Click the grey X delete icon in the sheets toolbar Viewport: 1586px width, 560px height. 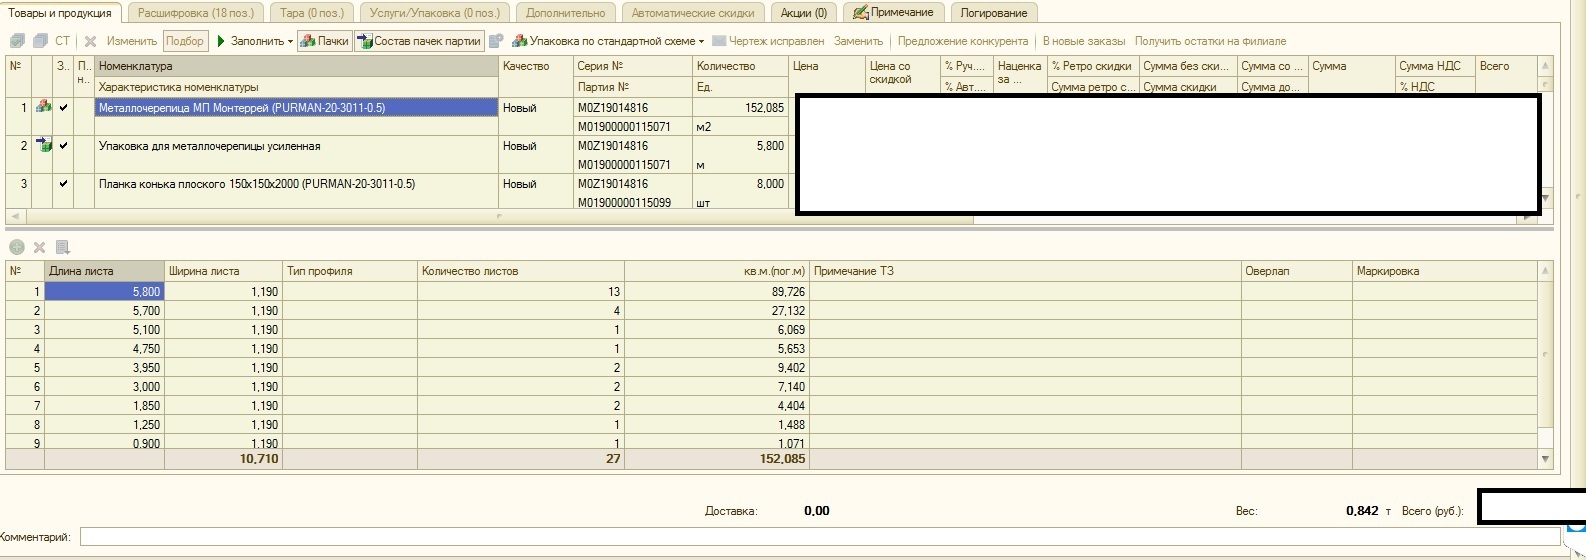pos(40,247)
